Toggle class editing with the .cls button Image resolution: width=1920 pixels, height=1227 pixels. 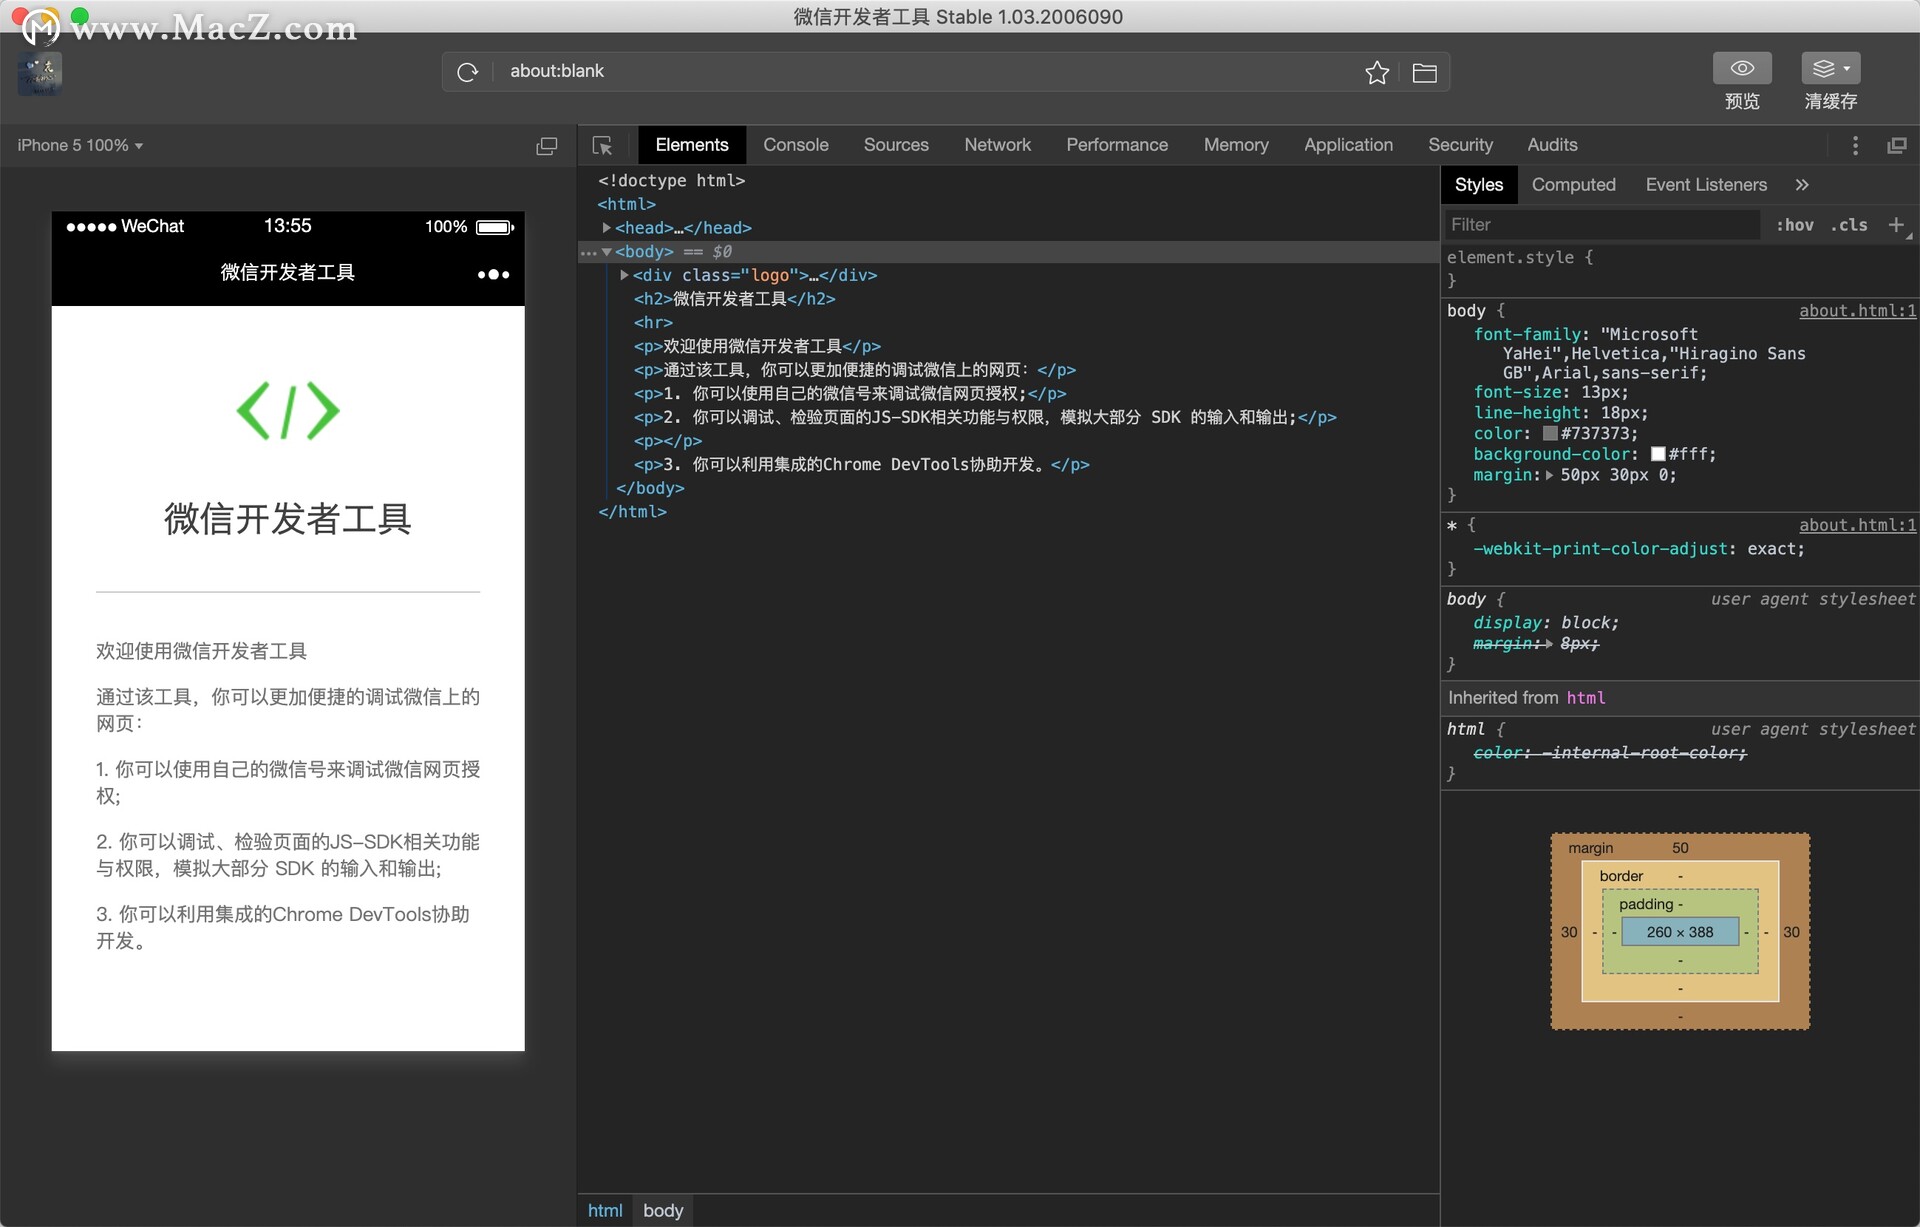(1849, 225)
